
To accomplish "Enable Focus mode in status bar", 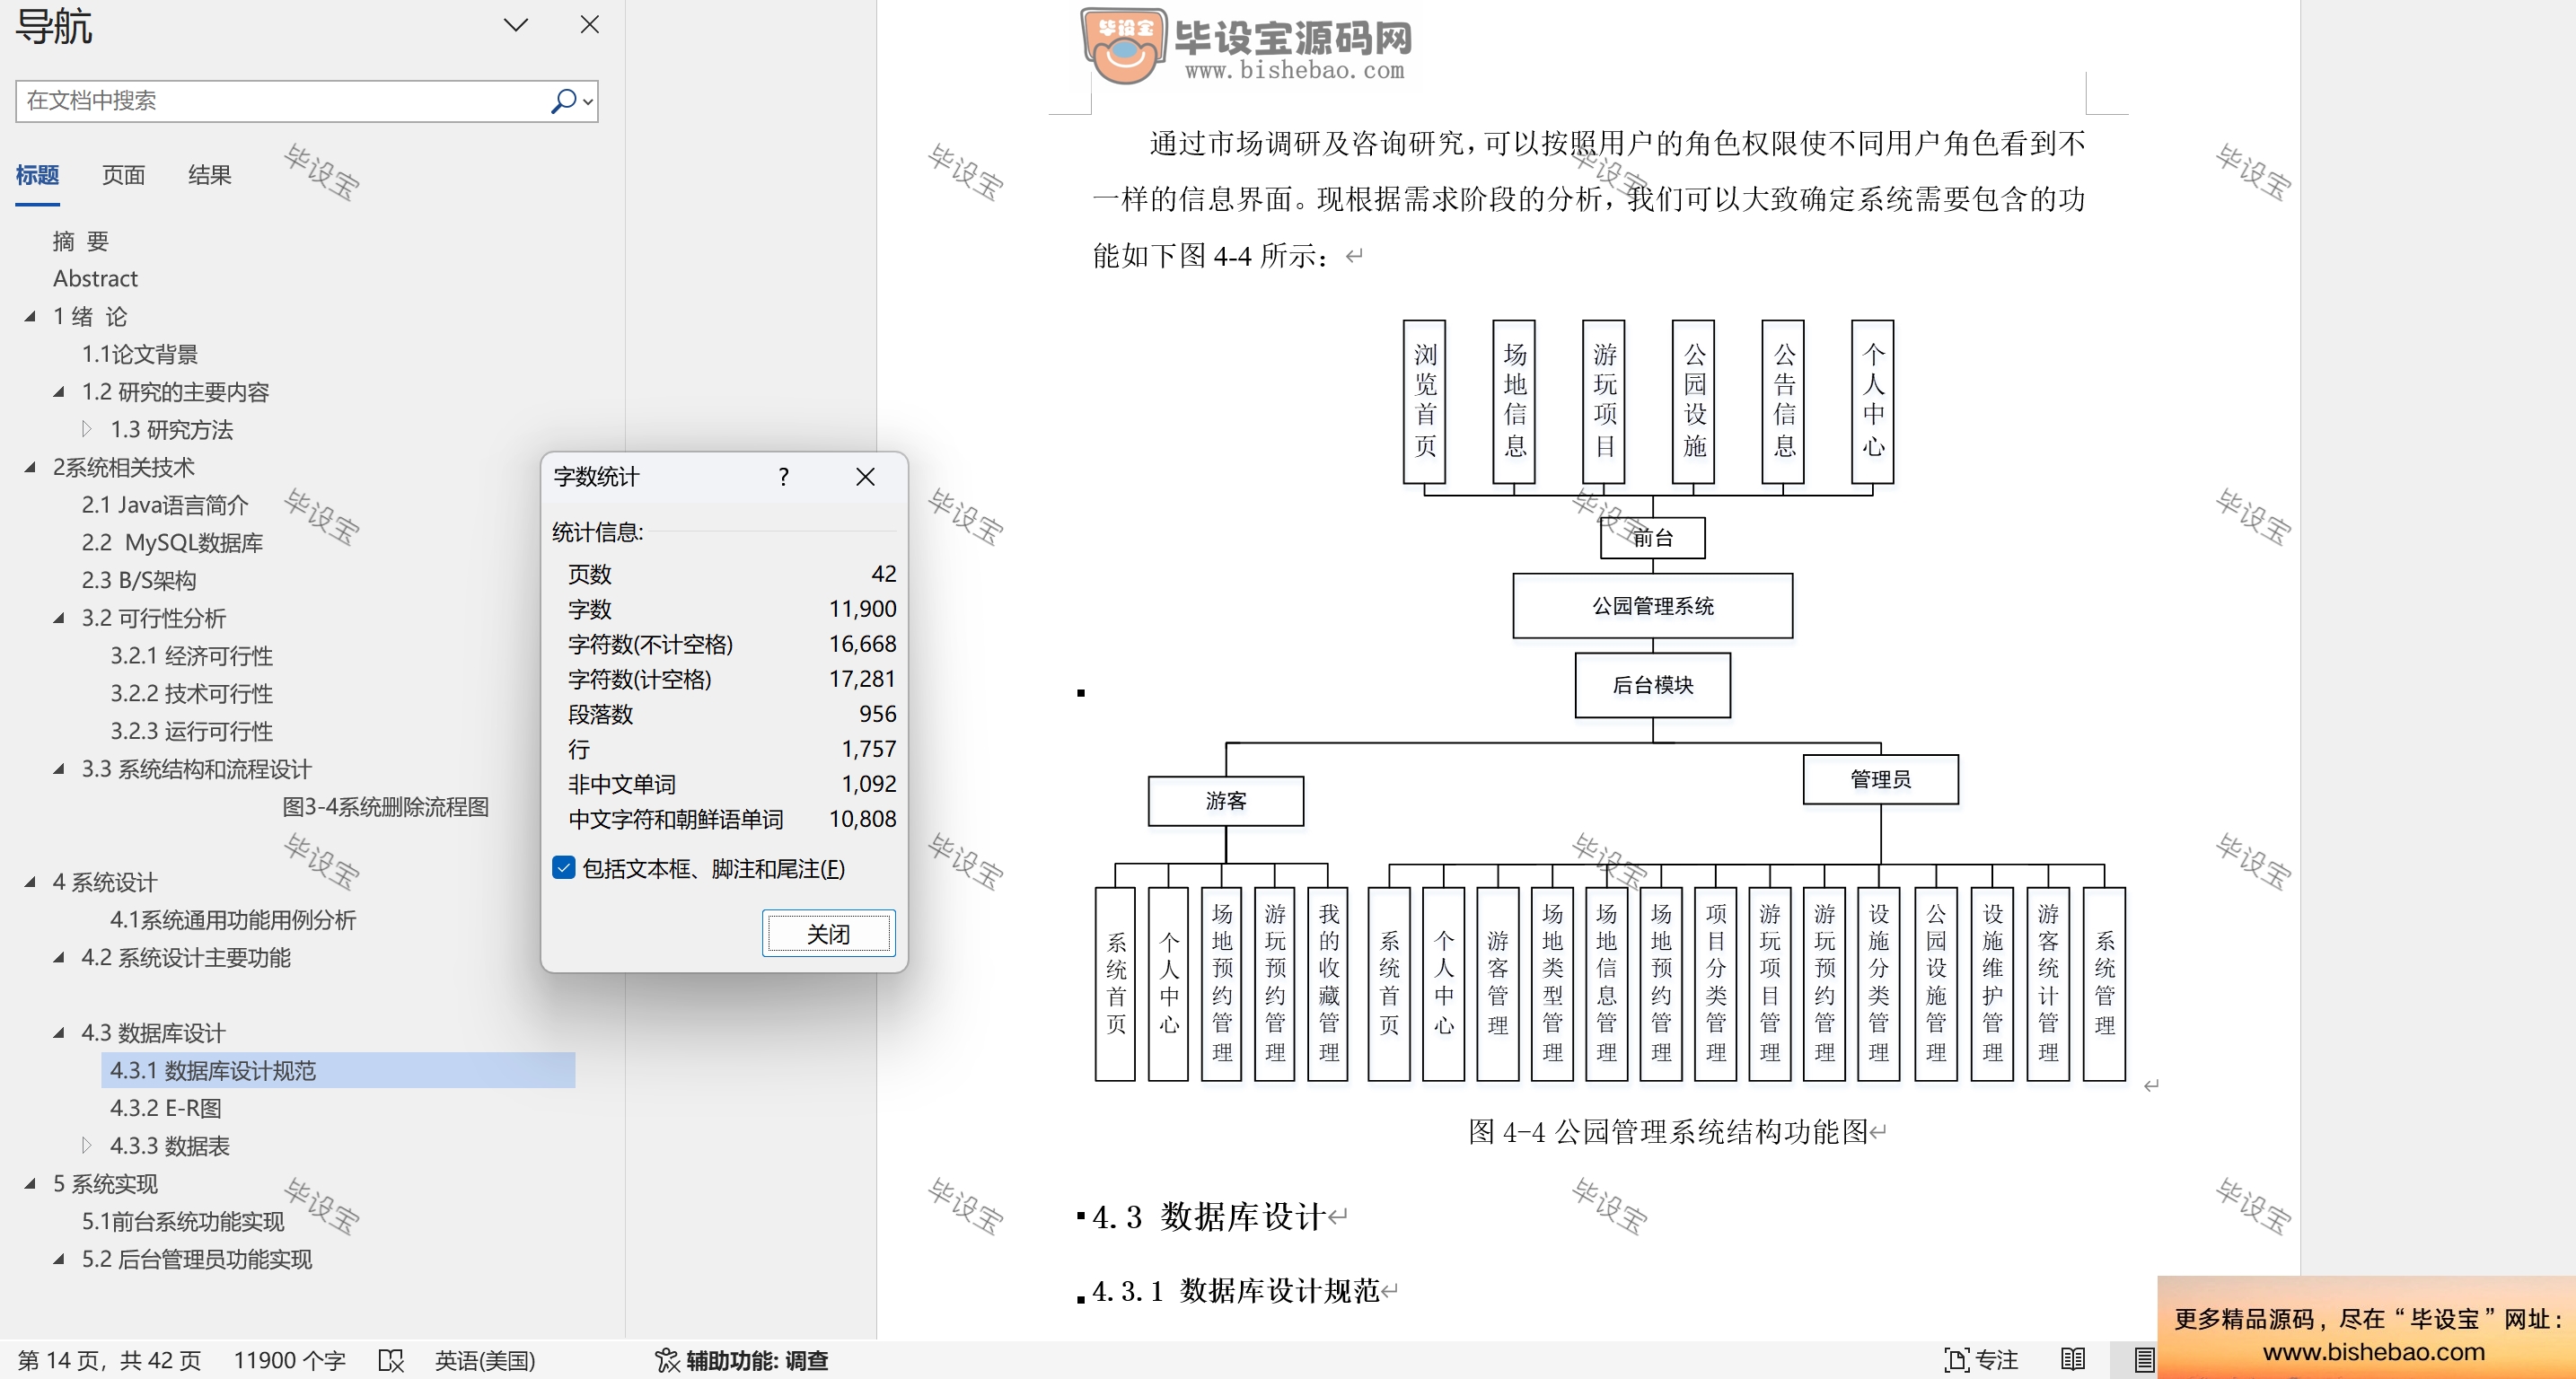I will coord(1981,1360).
